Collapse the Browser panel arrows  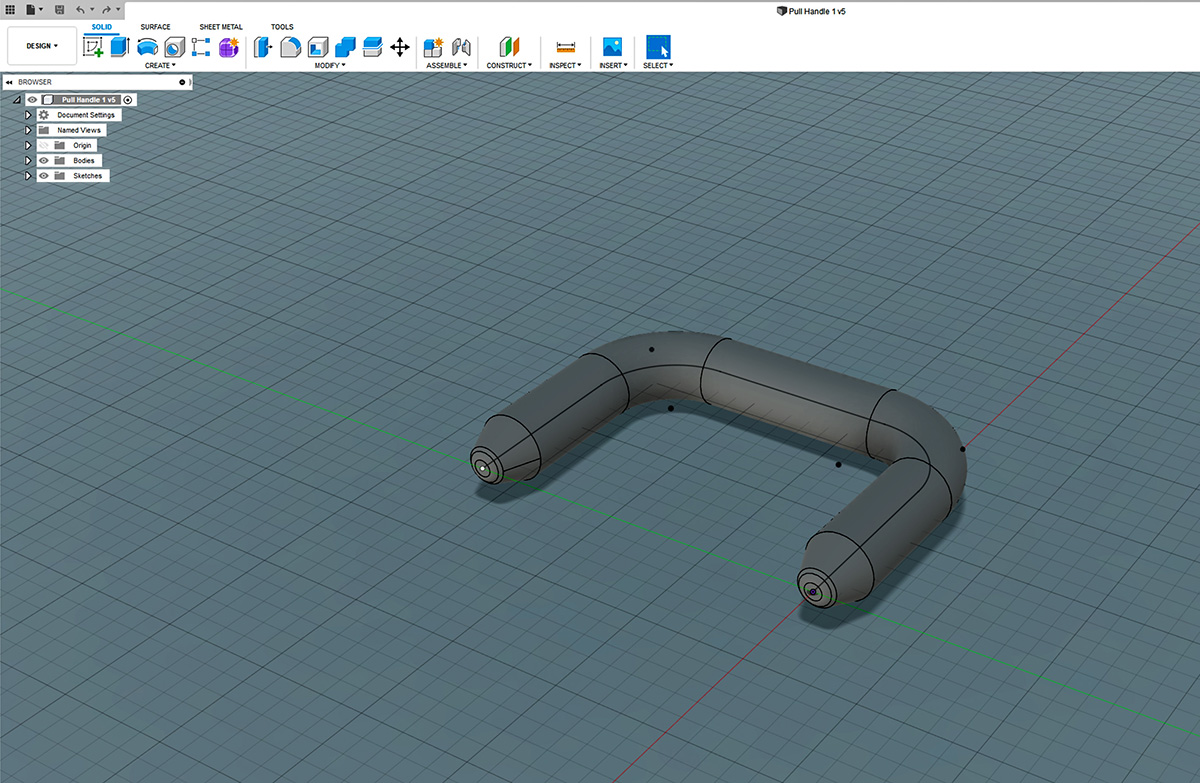tap(9, 82)
